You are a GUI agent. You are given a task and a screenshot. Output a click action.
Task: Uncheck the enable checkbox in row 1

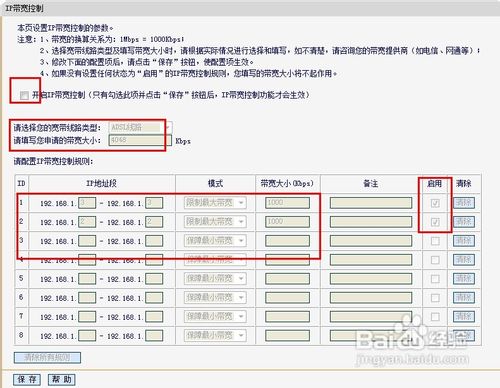point(435,203)
